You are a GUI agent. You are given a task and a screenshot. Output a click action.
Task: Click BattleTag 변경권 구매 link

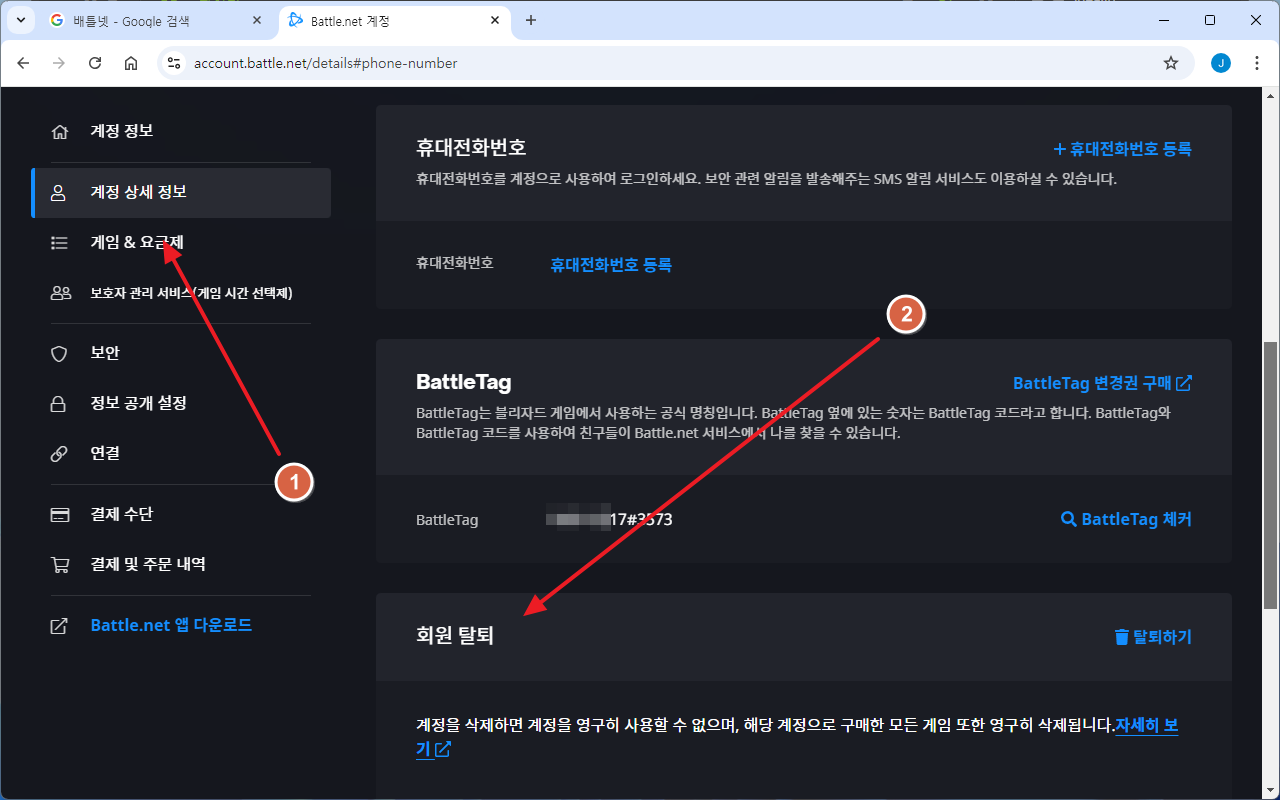point(1102,383)
